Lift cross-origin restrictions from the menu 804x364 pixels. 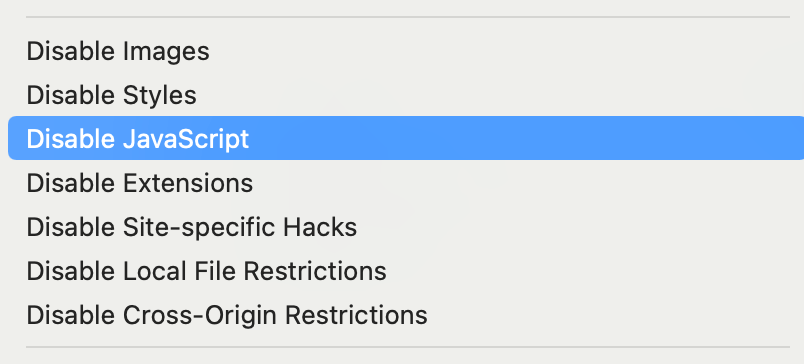pos(406,315)
